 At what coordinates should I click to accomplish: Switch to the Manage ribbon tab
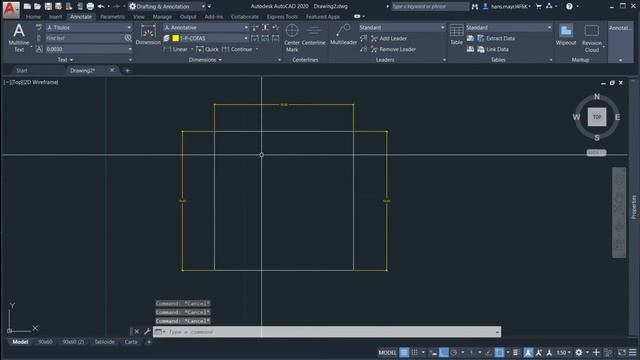[x=162, y=17]
